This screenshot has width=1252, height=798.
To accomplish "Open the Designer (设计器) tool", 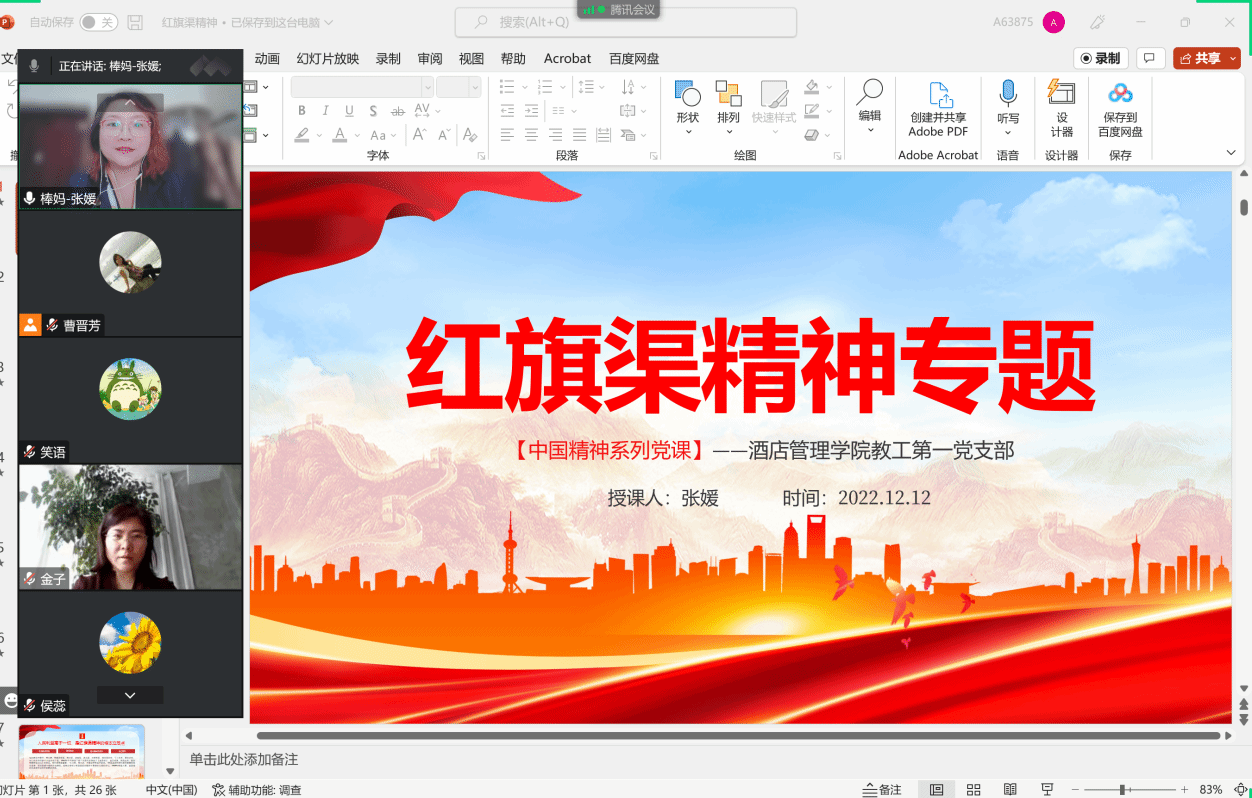I will coord(1061,93).
